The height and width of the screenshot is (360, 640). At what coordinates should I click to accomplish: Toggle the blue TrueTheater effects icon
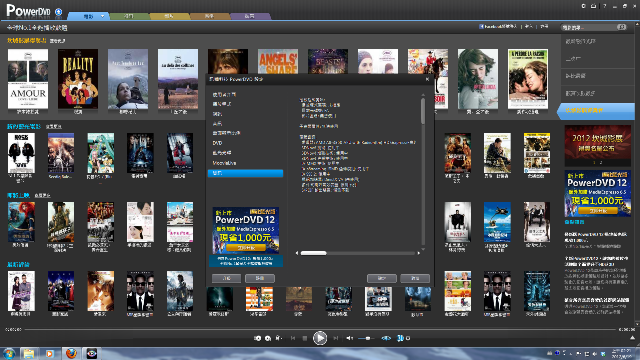[x=386, y=338]
